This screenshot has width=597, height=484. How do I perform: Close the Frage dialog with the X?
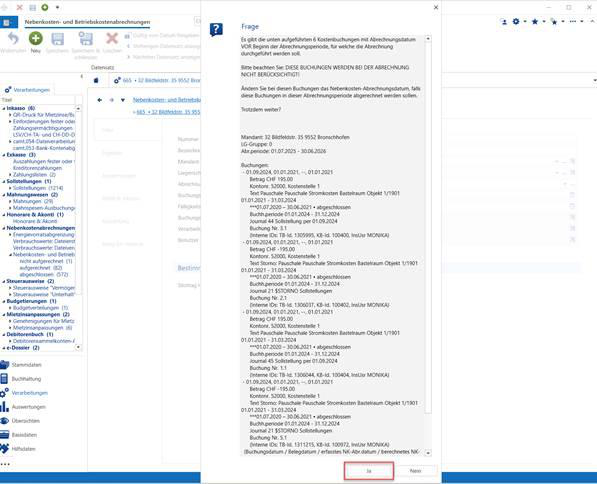click(x=436, y=7)
